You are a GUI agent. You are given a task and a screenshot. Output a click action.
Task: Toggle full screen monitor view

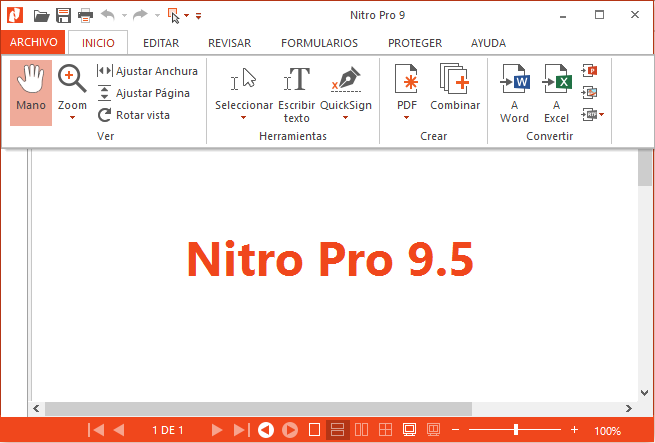coord(409,430)
